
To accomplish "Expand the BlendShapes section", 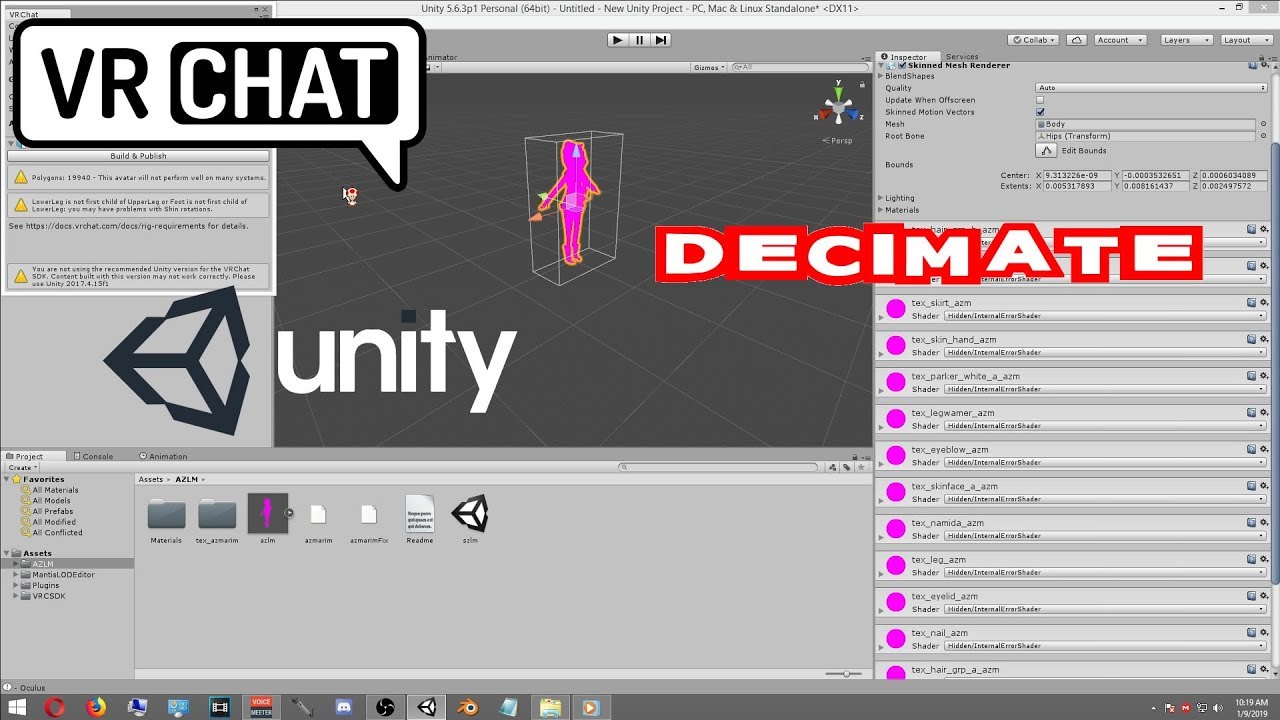I will pos(881,76).
